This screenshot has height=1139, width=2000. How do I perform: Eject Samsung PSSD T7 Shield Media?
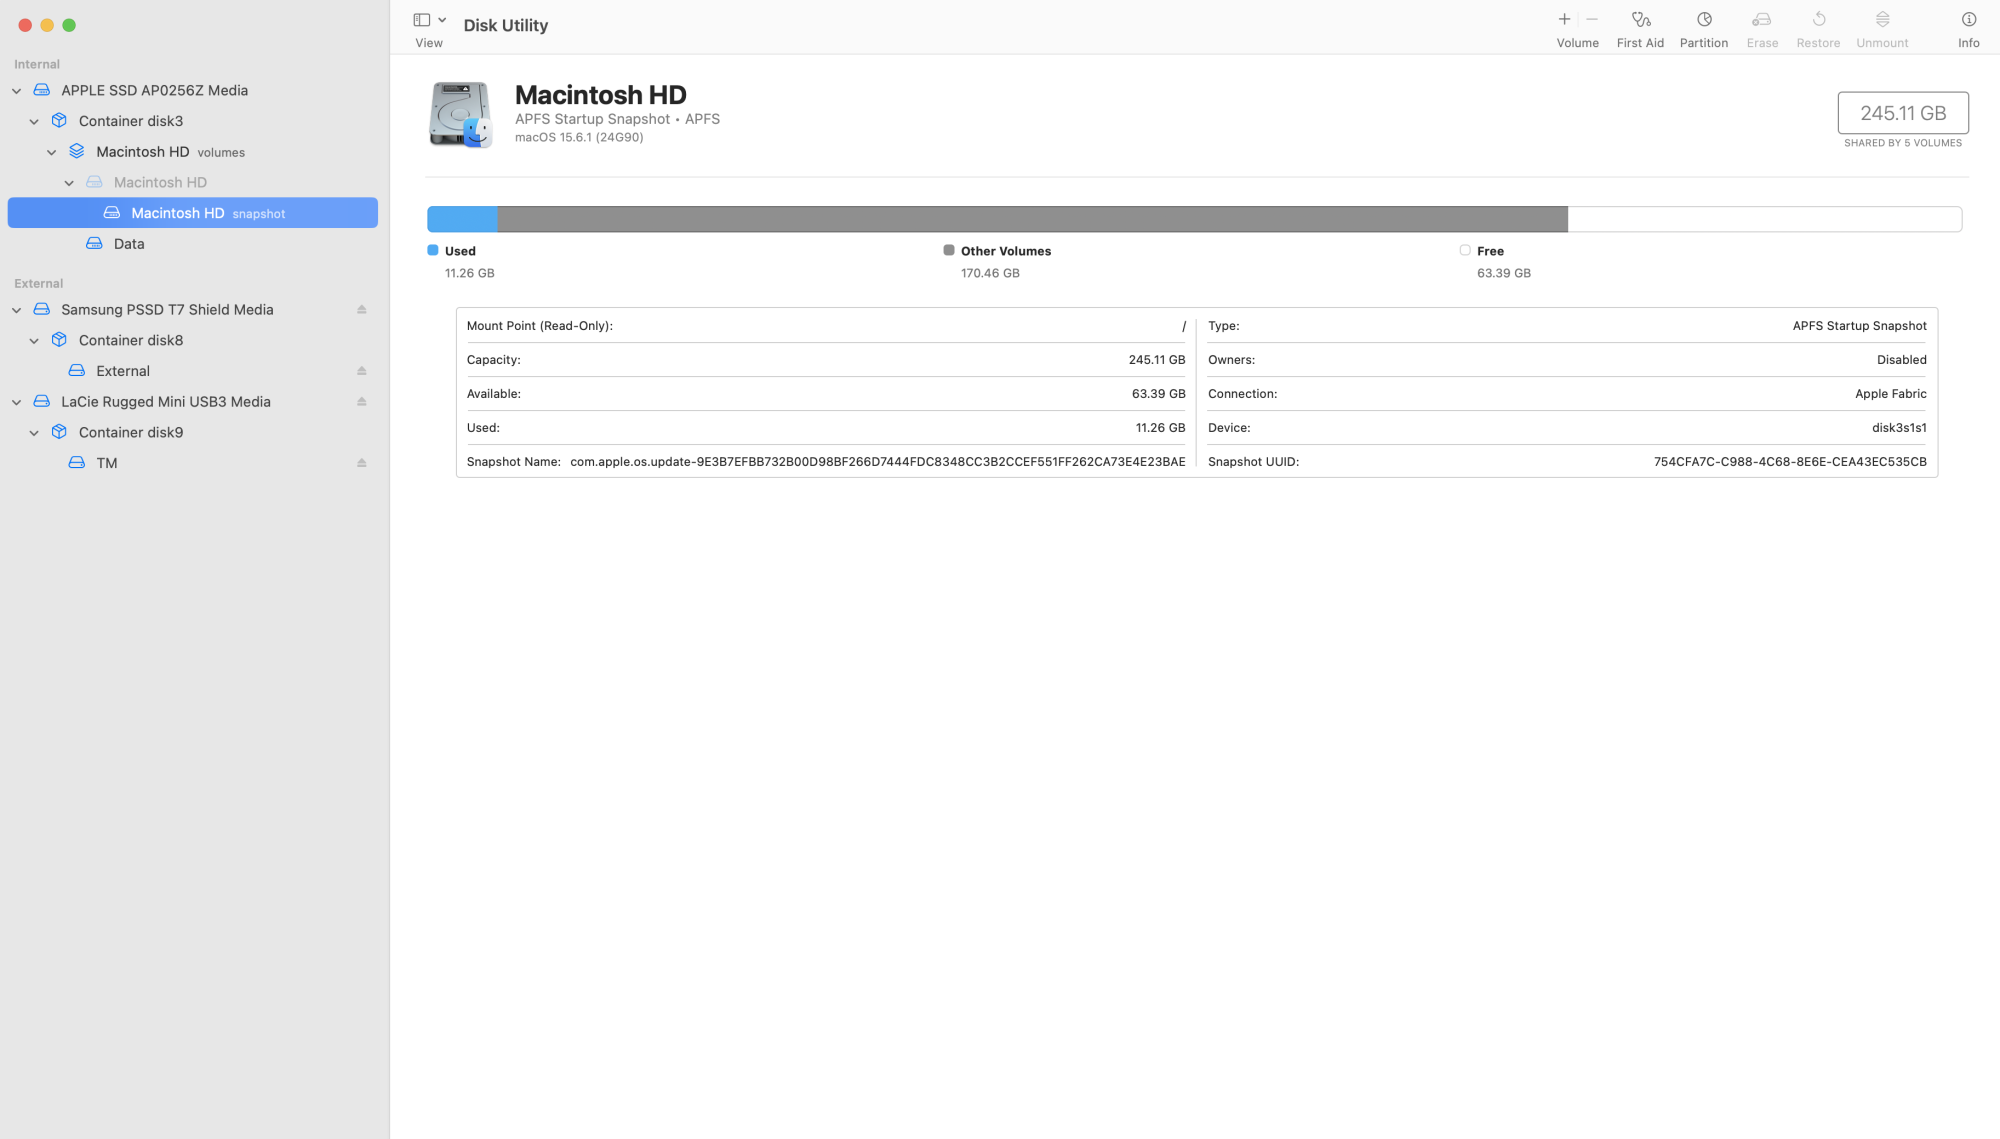tap(362, 310)
